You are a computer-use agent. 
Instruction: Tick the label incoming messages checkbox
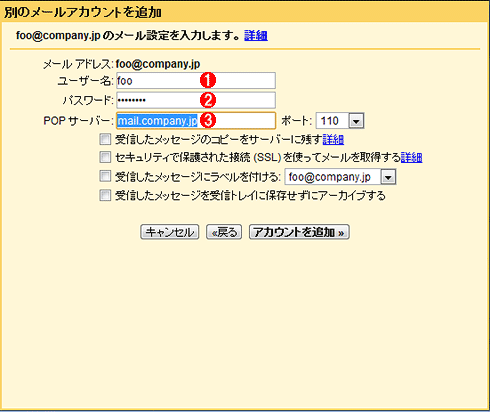point(105,176)
